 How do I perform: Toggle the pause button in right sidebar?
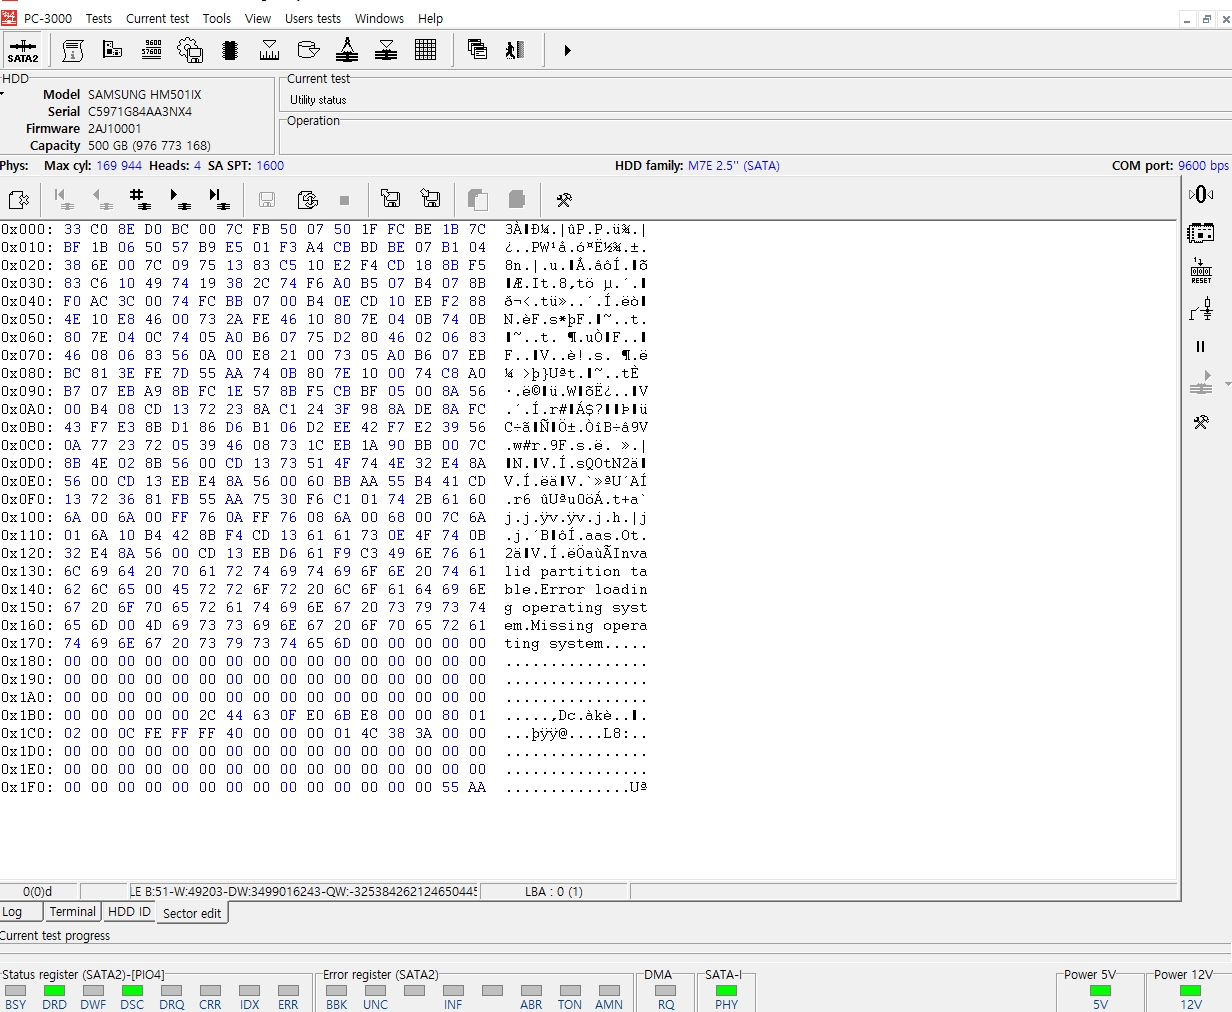click(1201, 347)
